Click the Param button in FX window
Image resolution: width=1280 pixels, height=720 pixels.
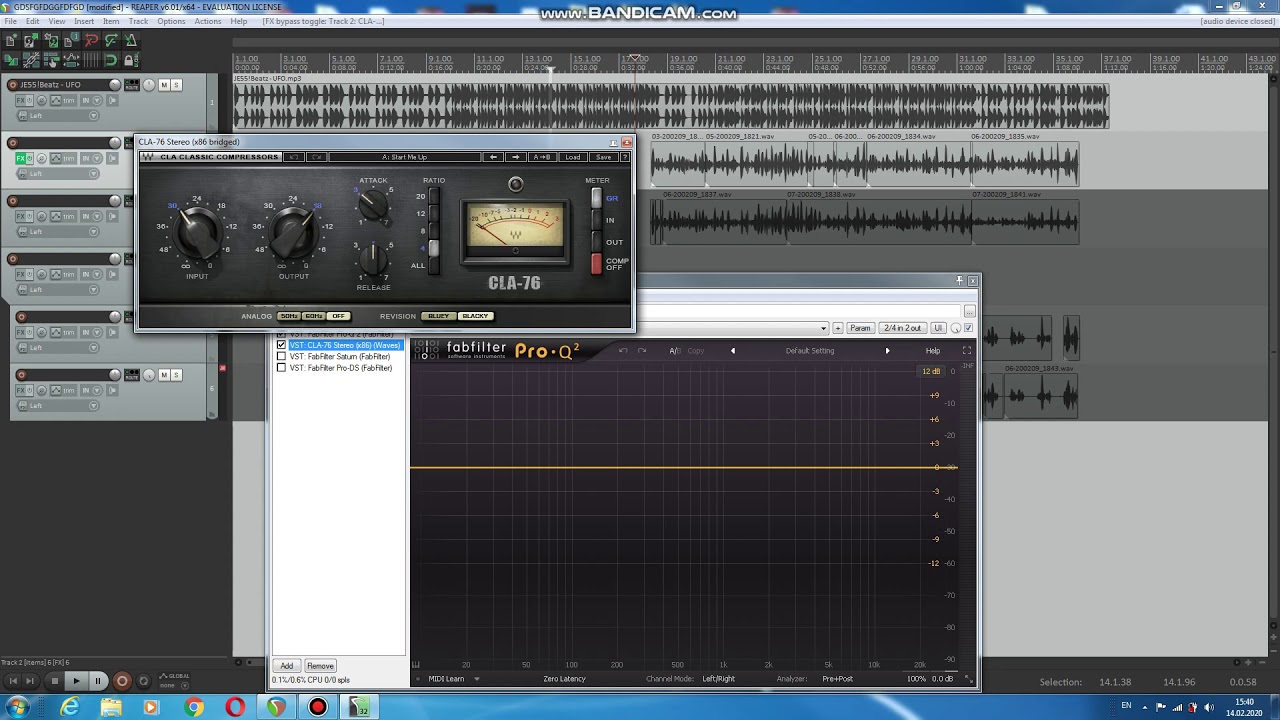point(860,328)
